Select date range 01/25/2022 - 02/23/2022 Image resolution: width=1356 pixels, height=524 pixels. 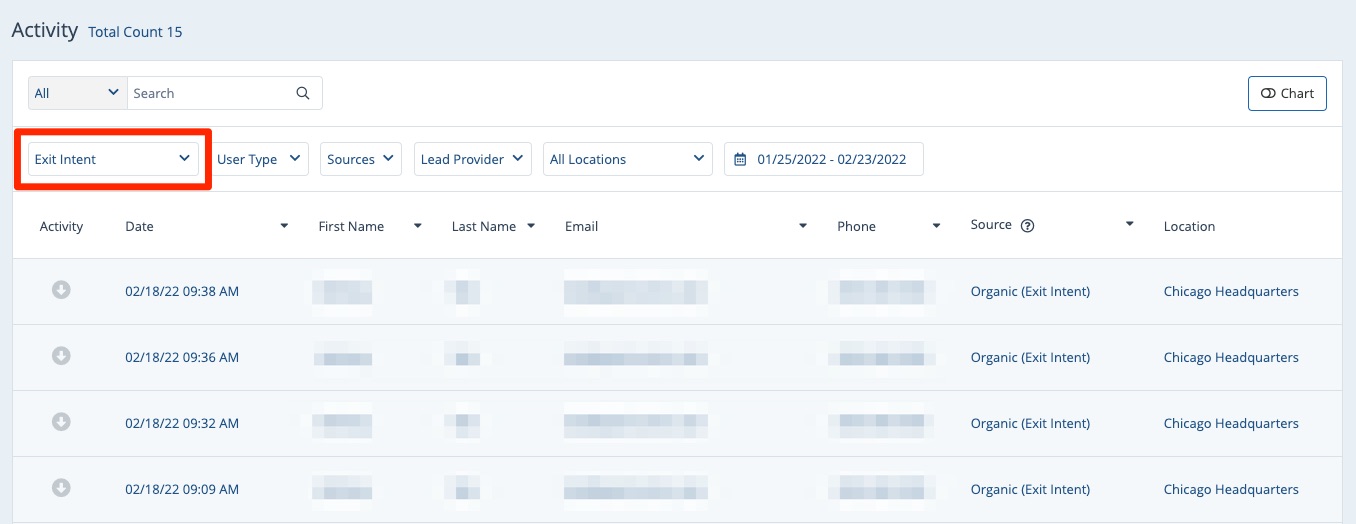[x=831, y=159]
